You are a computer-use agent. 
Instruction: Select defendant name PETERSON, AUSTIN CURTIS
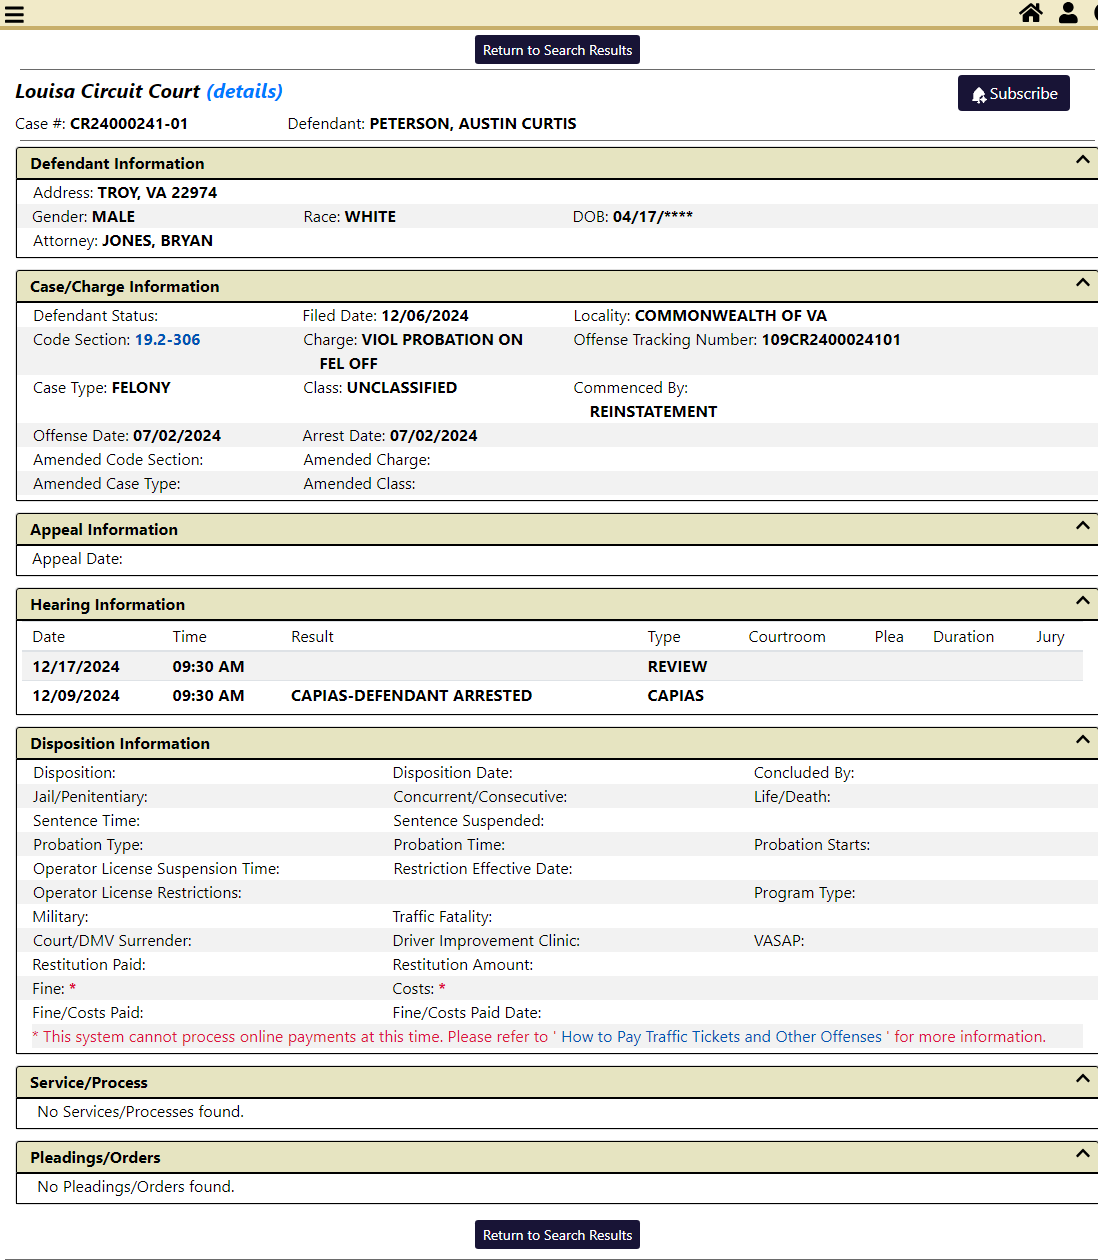tap(473, 124)
